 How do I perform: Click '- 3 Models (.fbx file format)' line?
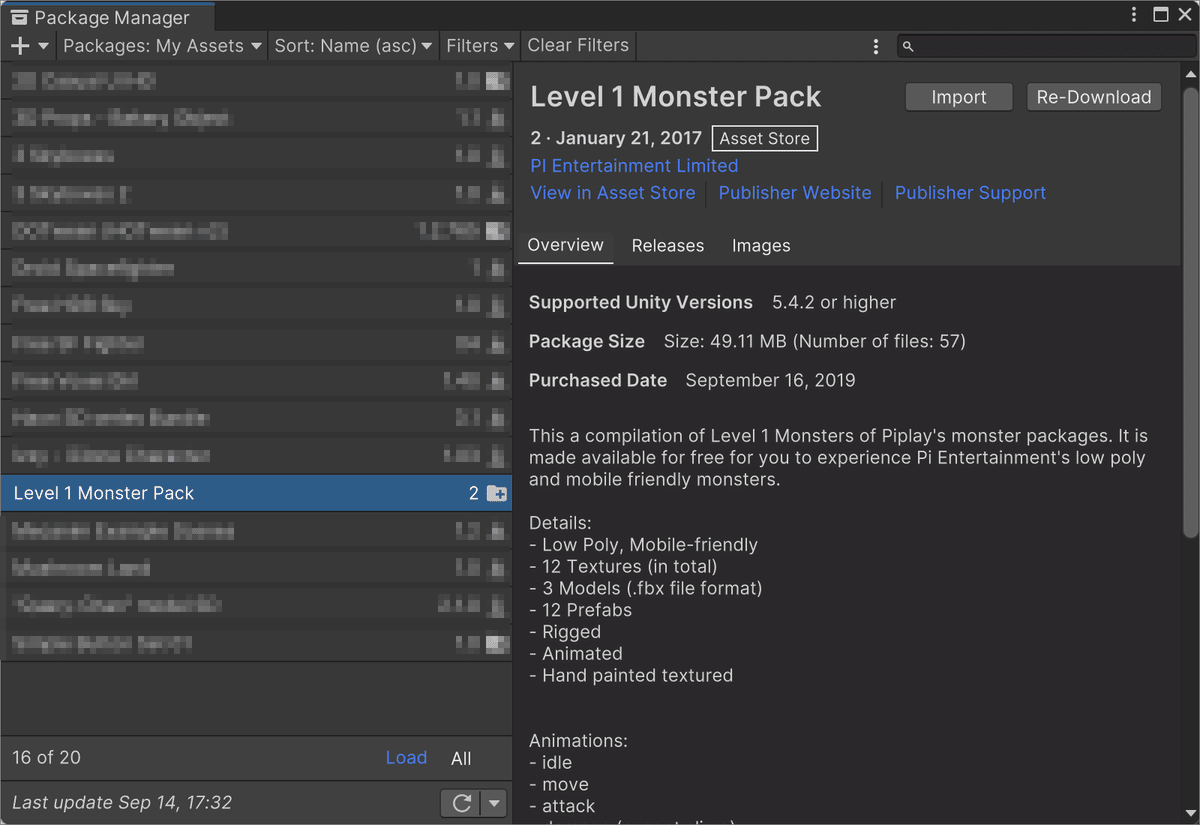coord(646,588)
